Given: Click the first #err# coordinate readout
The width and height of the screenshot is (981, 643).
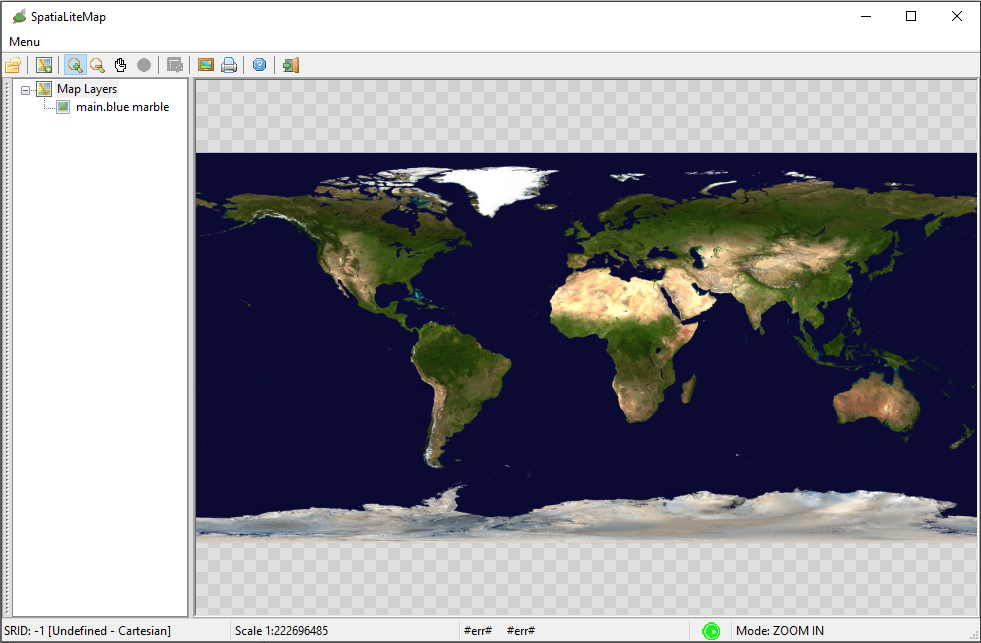Looking at the screenshot, I should pyautogui.click(x=478, y=631).
